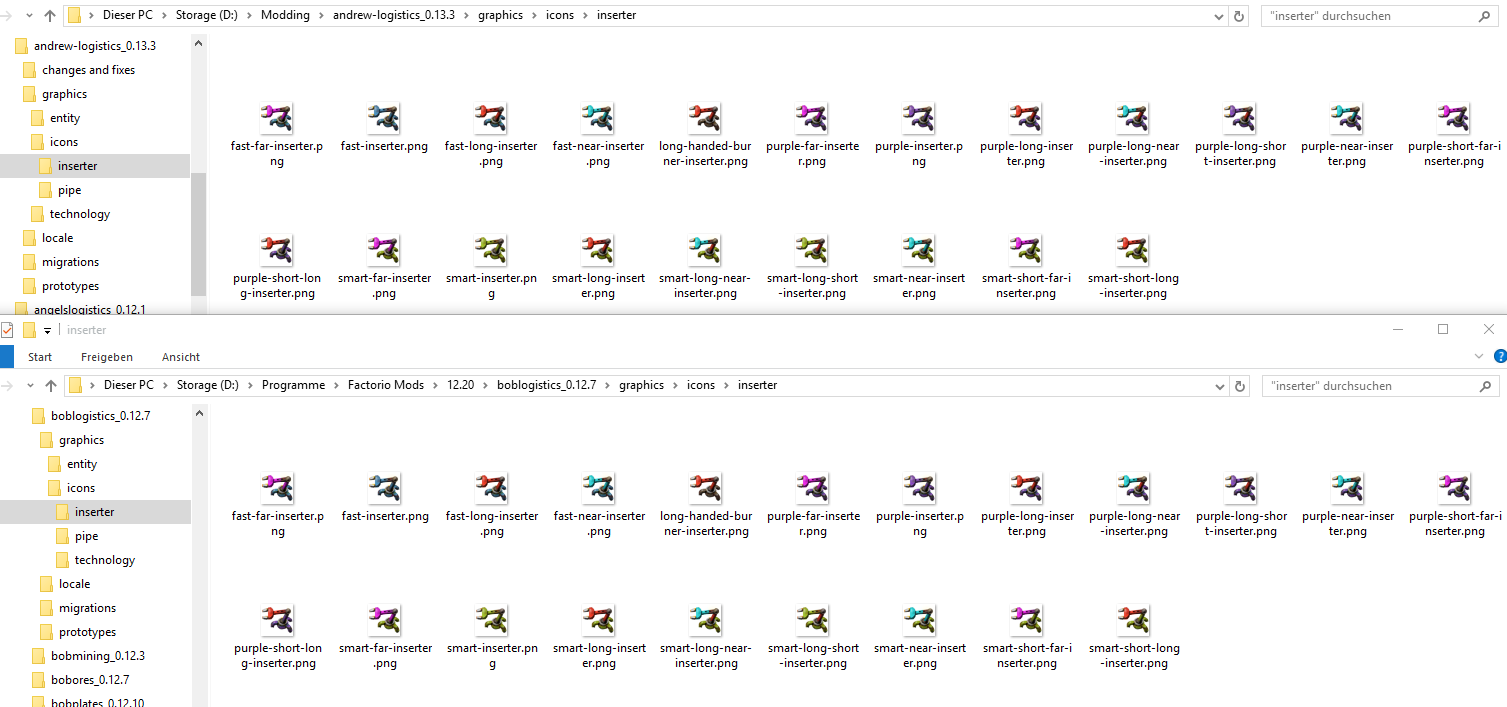Select 'prototypes' folder under andrew-logistics tree
Viewport: 1507px width, 707px height.
point(70,286)
